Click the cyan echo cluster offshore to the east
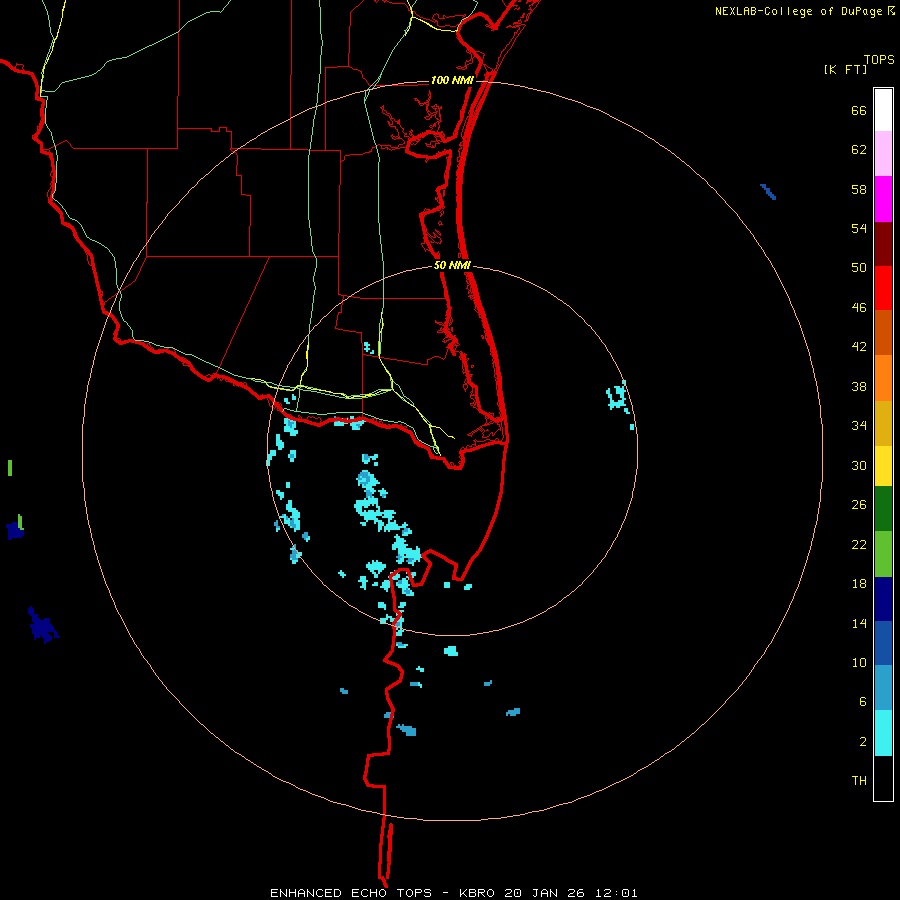Viewport: 900px width, 900px height. [619, 397]
